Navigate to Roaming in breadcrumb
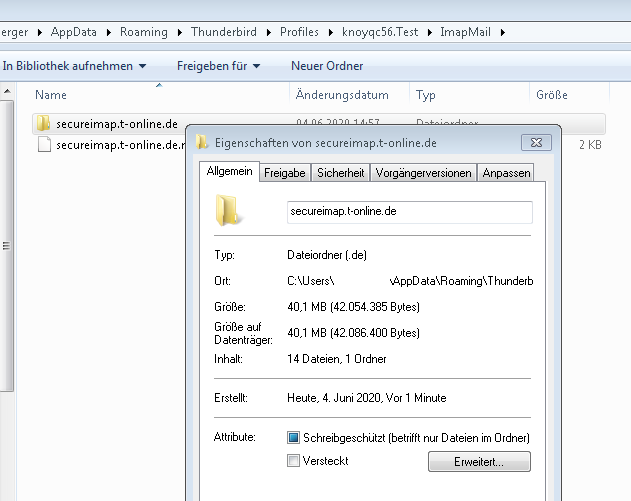631x501 pixels. (x=144, y=32)
